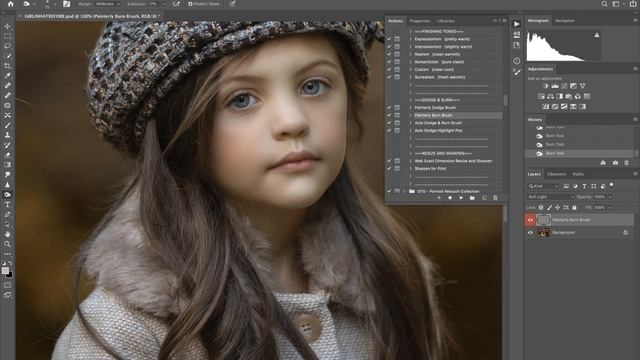The height and width of the screenshot is (360, 640).
Task: Toggle dialog box for Cubism action
Action: [397, 69]
